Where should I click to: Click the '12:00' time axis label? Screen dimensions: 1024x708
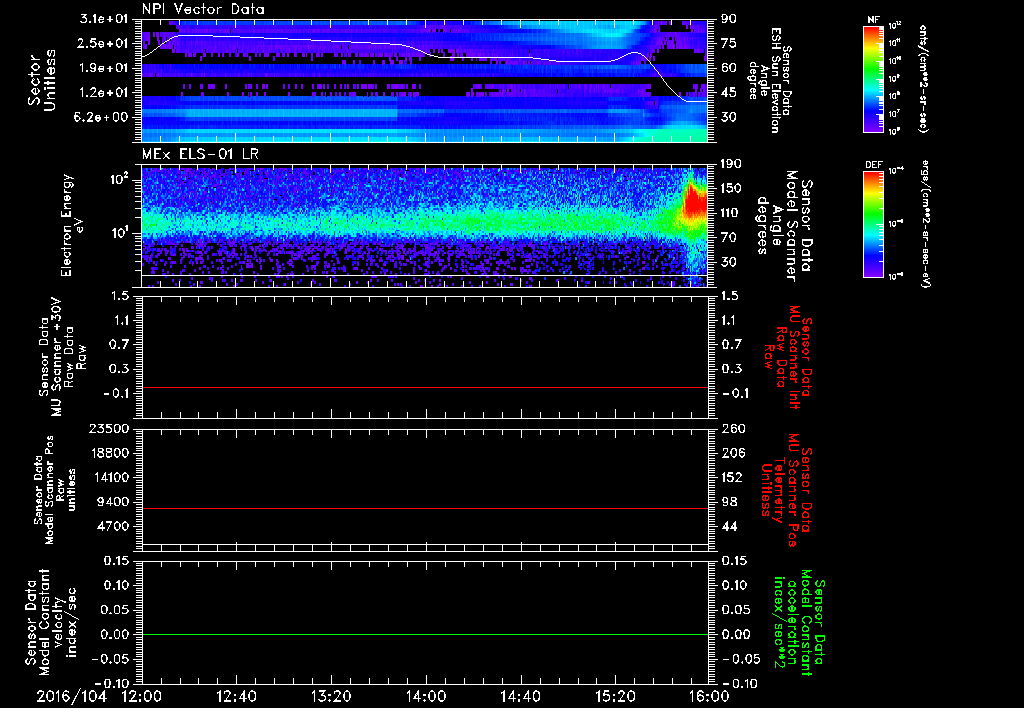click(x=141, y=696)
